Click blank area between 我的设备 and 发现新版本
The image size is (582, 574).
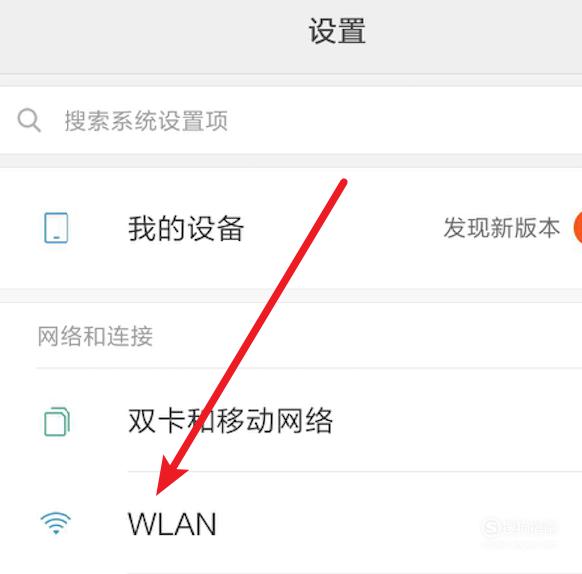point(343,228)
